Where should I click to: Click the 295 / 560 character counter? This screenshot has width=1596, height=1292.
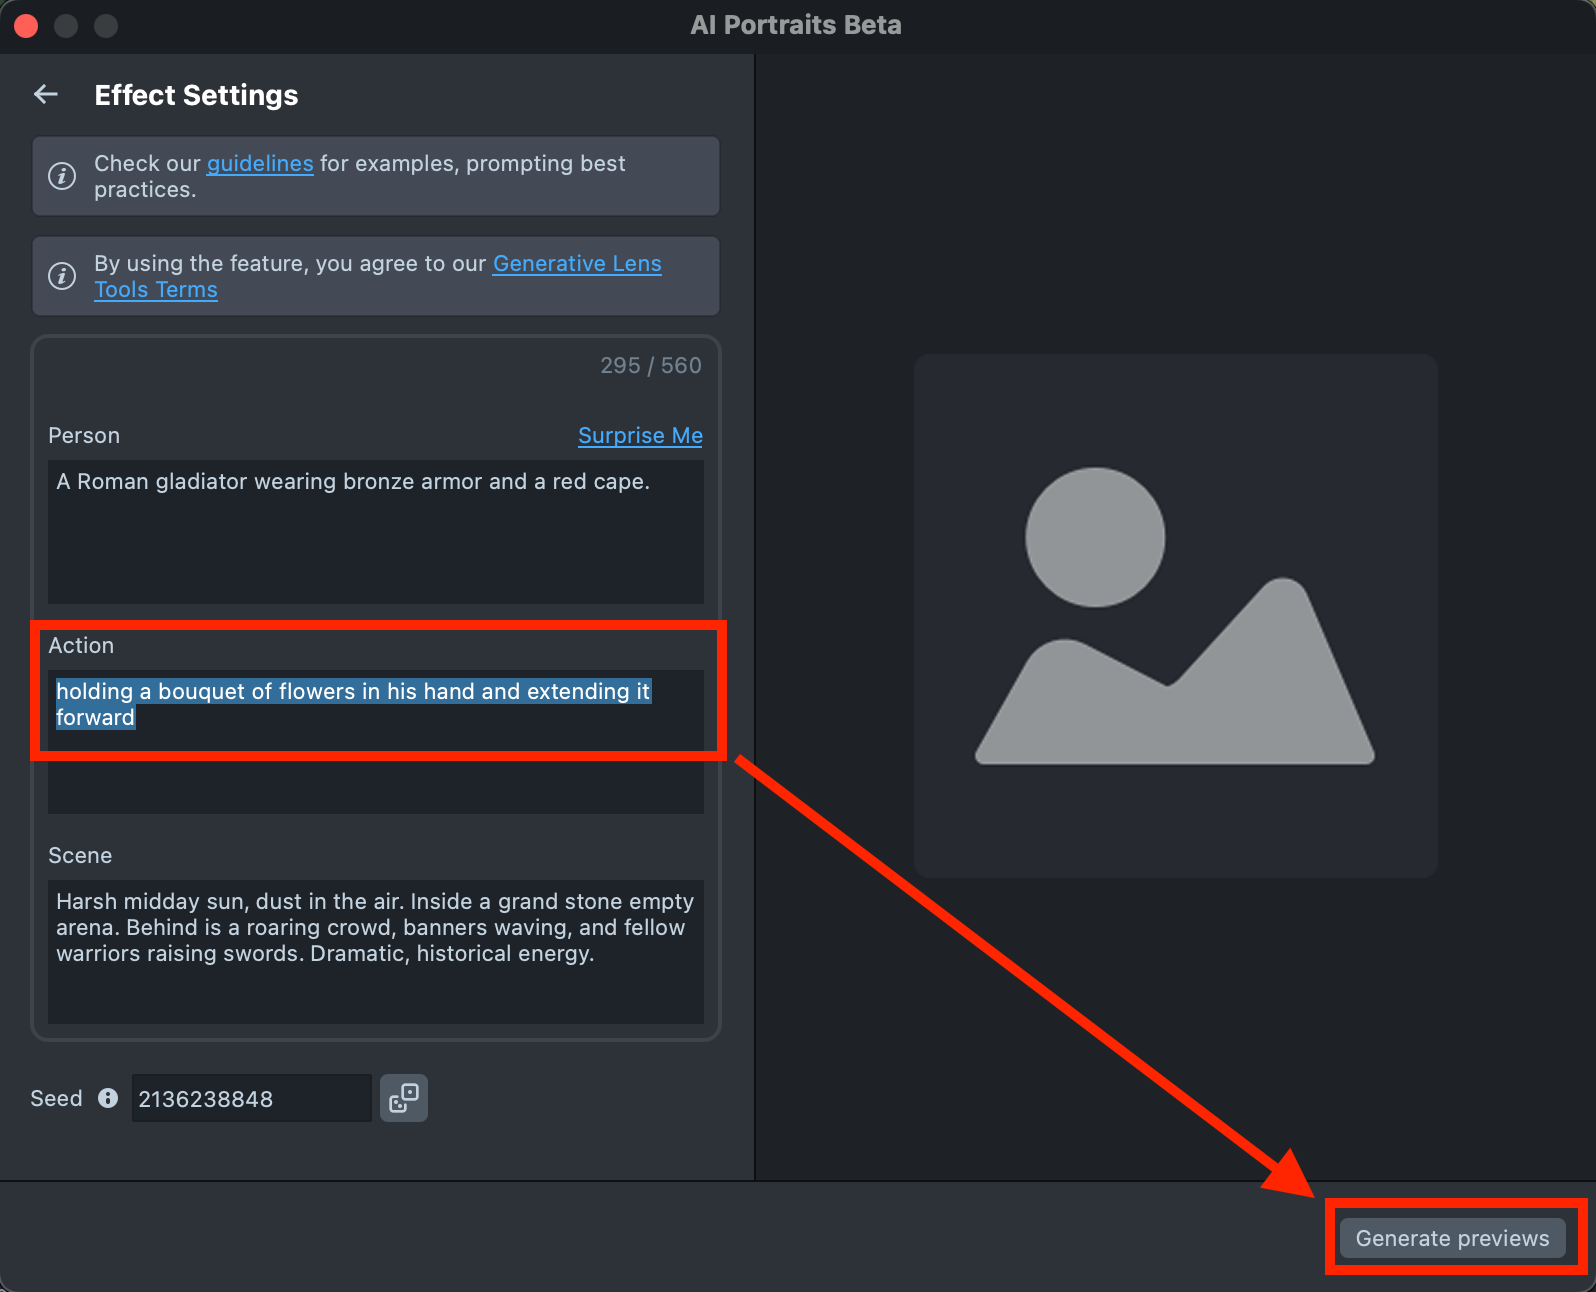(x=650, y=366)
